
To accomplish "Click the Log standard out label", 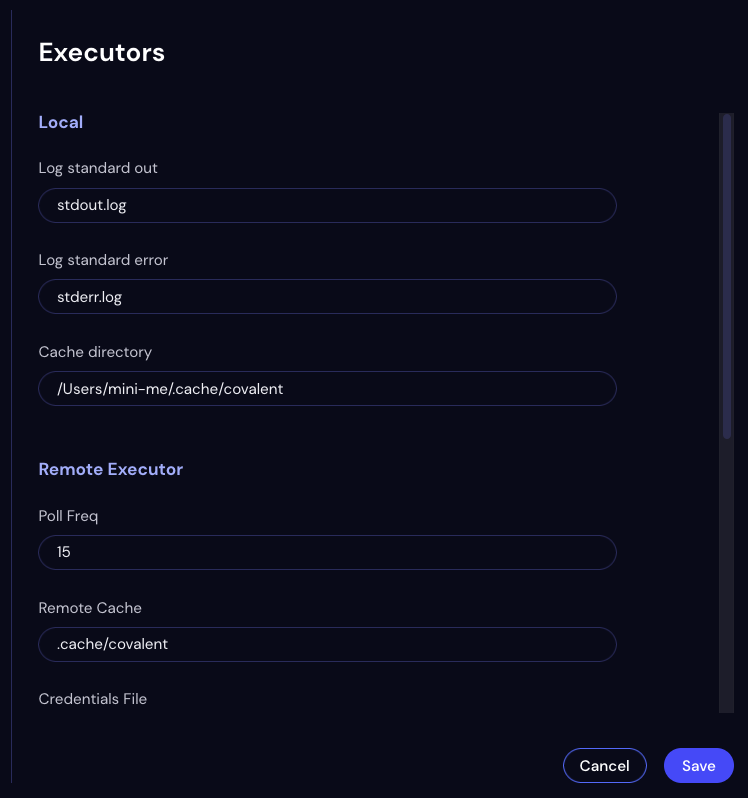I will (98, 168).
